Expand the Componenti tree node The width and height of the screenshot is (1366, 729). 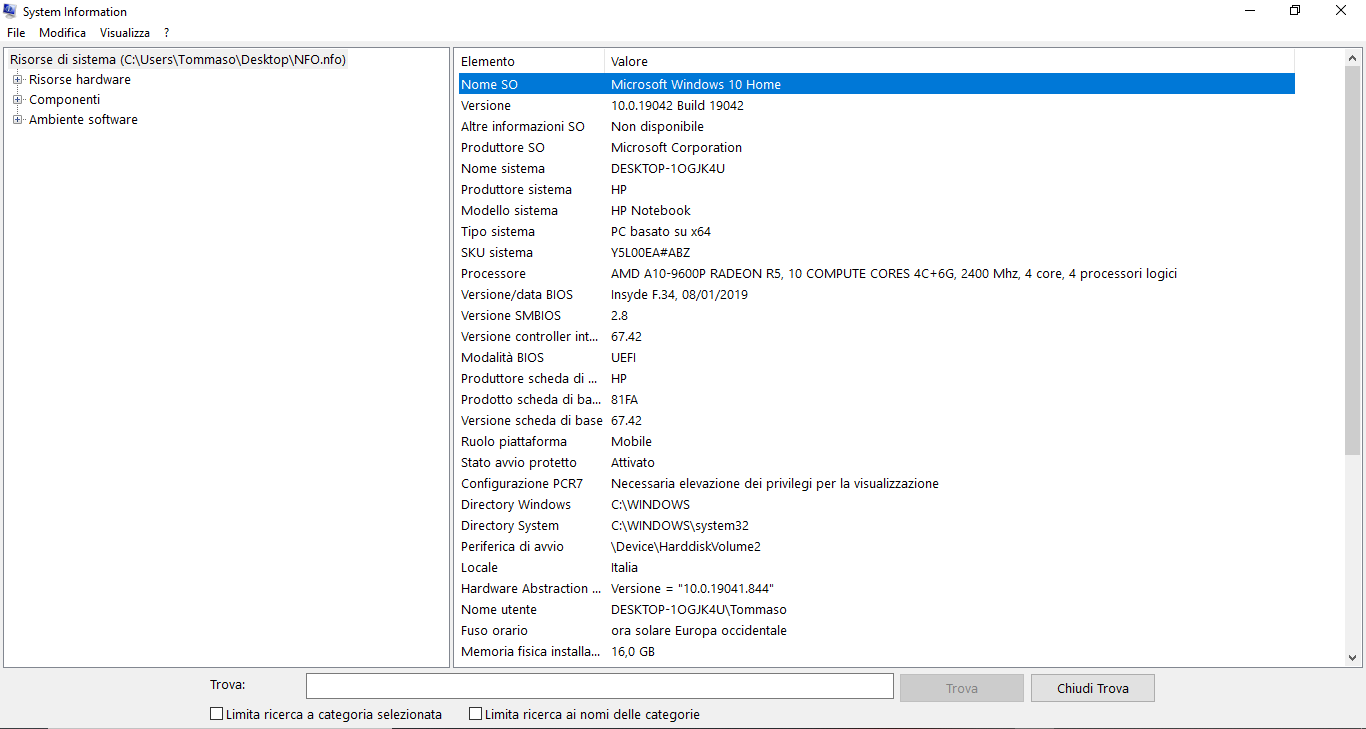click(17, 99)
